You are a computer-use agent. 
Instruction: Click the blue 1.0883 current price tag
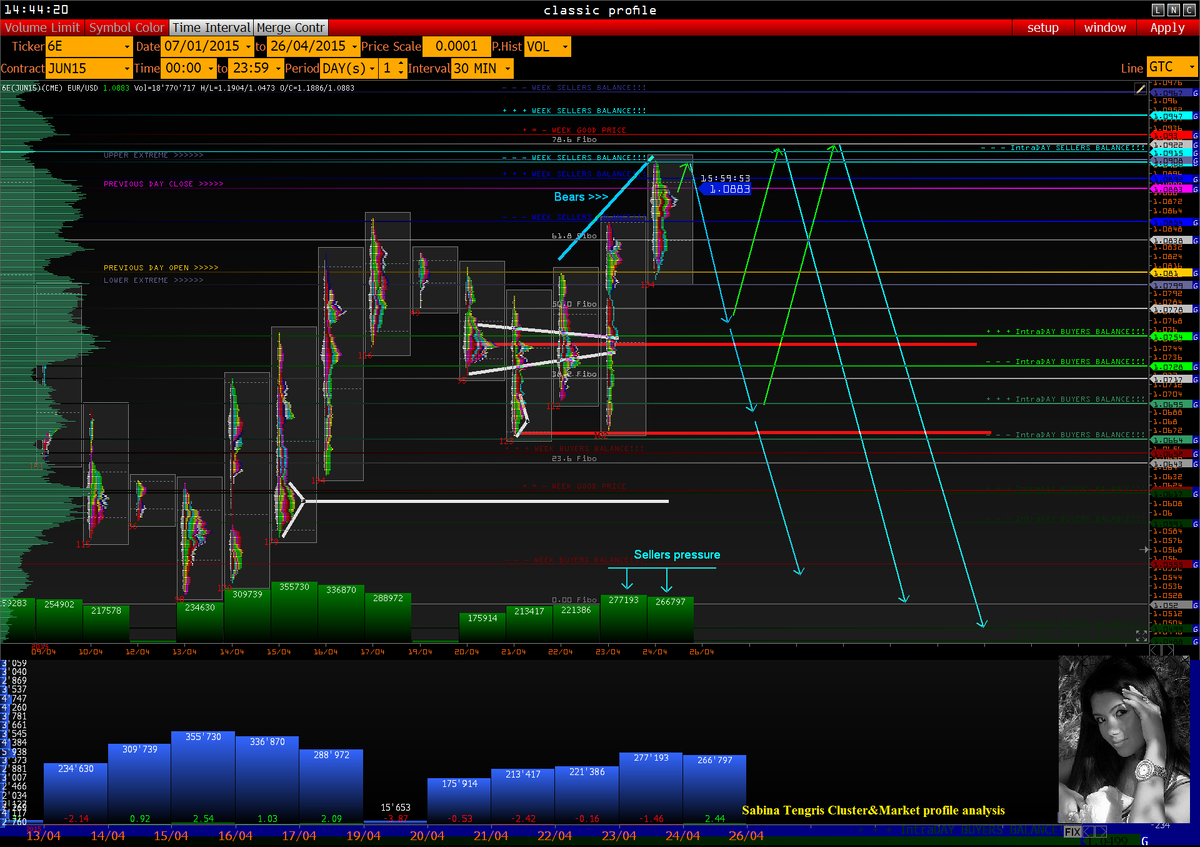click(724, 188)
